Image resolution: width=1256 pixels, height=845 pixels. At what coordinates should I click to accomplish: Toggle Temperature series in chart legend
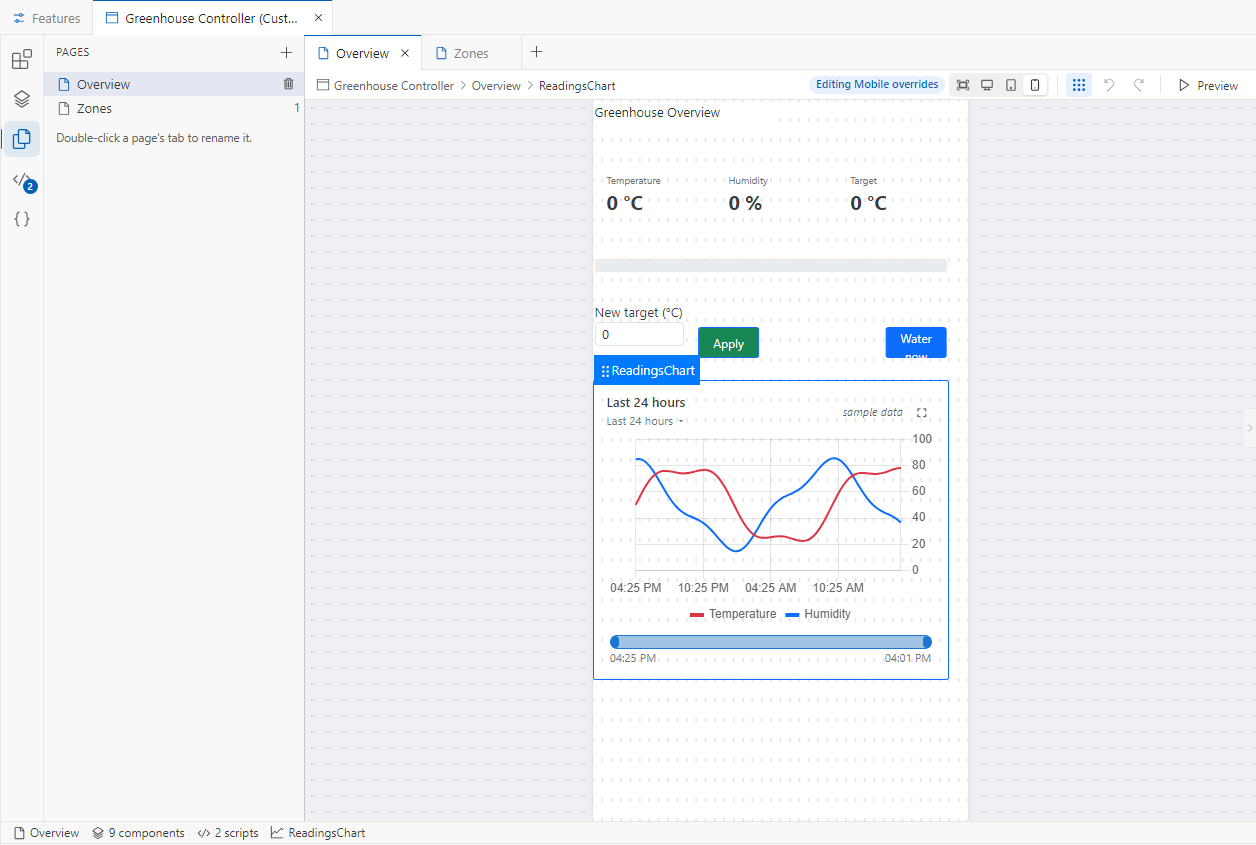click(733, 614)
